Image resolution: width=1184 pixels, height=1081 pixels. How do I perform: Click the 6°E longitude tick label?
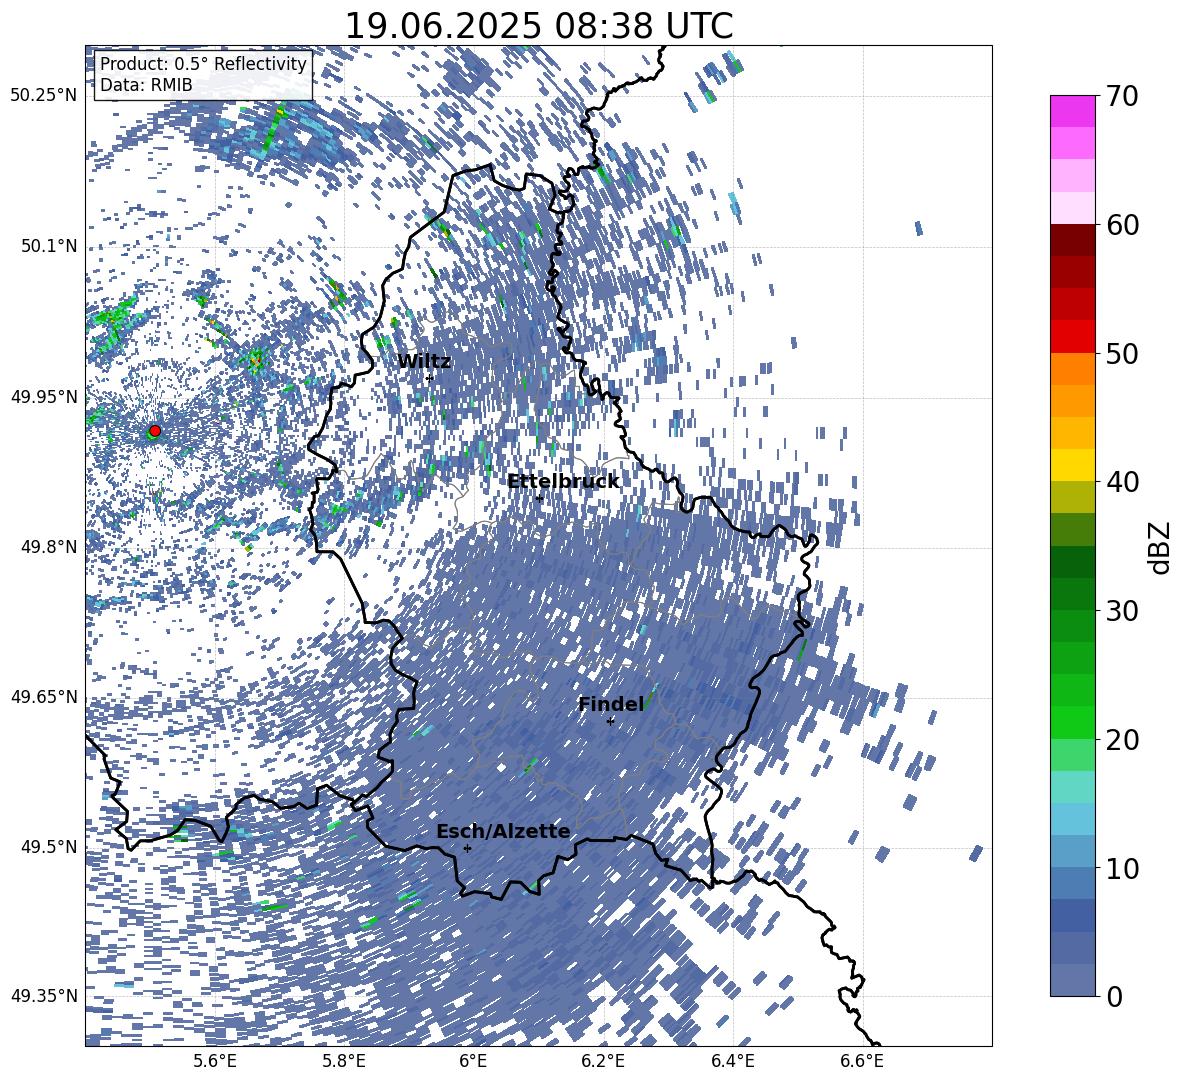(x=473, y=1061)
